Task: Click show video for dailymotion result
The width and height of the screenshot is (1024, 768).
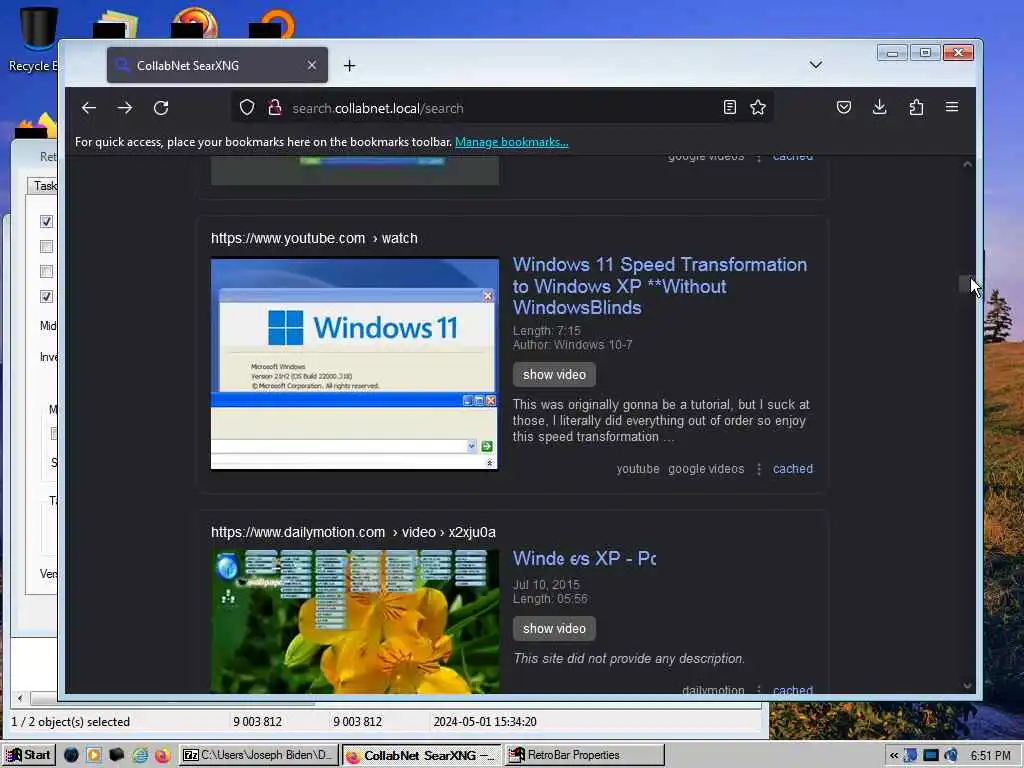Action: point(554,628)
